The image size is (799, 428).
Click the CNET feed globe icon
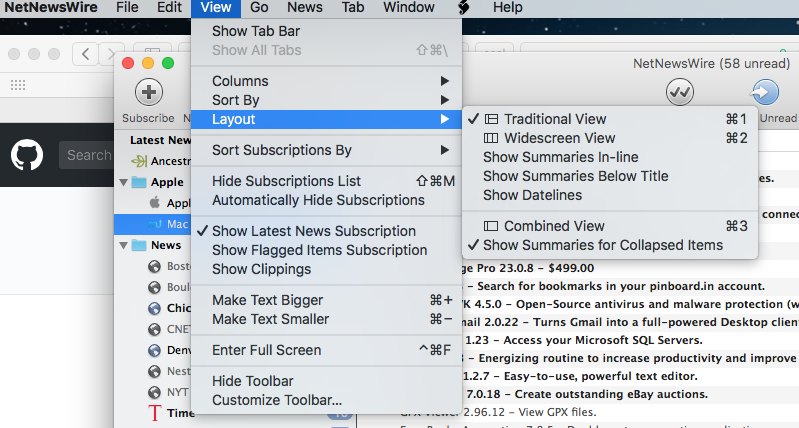pyautogui.click(x=154, y=329)
